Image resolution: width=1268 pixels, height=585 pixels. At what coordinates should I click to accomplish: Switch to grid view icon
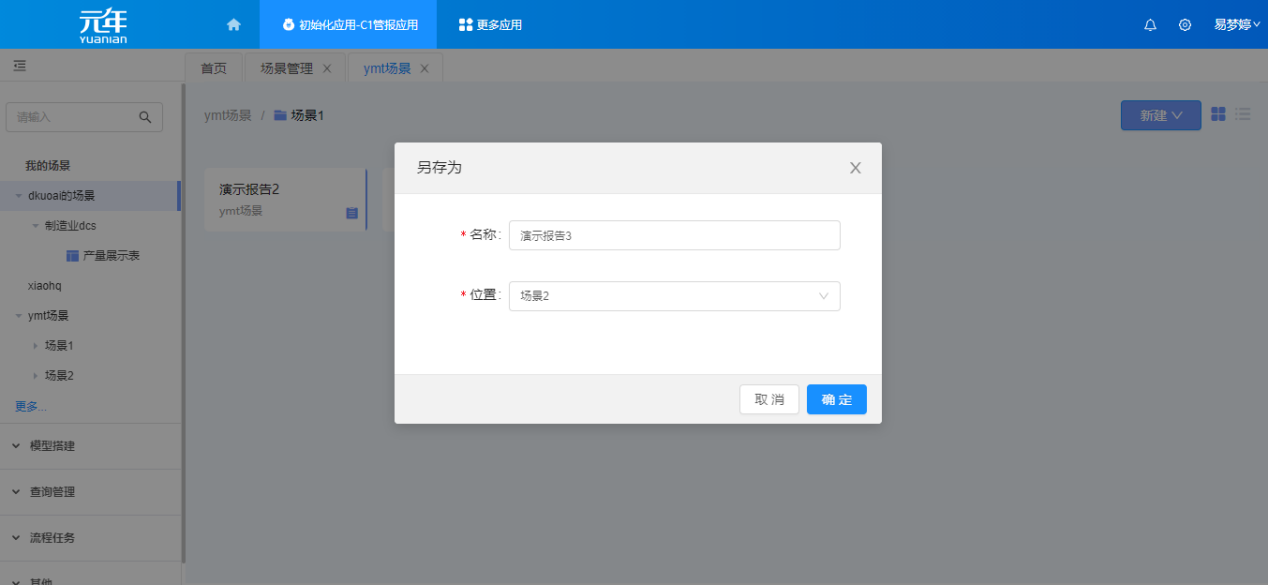[1218, 114]
